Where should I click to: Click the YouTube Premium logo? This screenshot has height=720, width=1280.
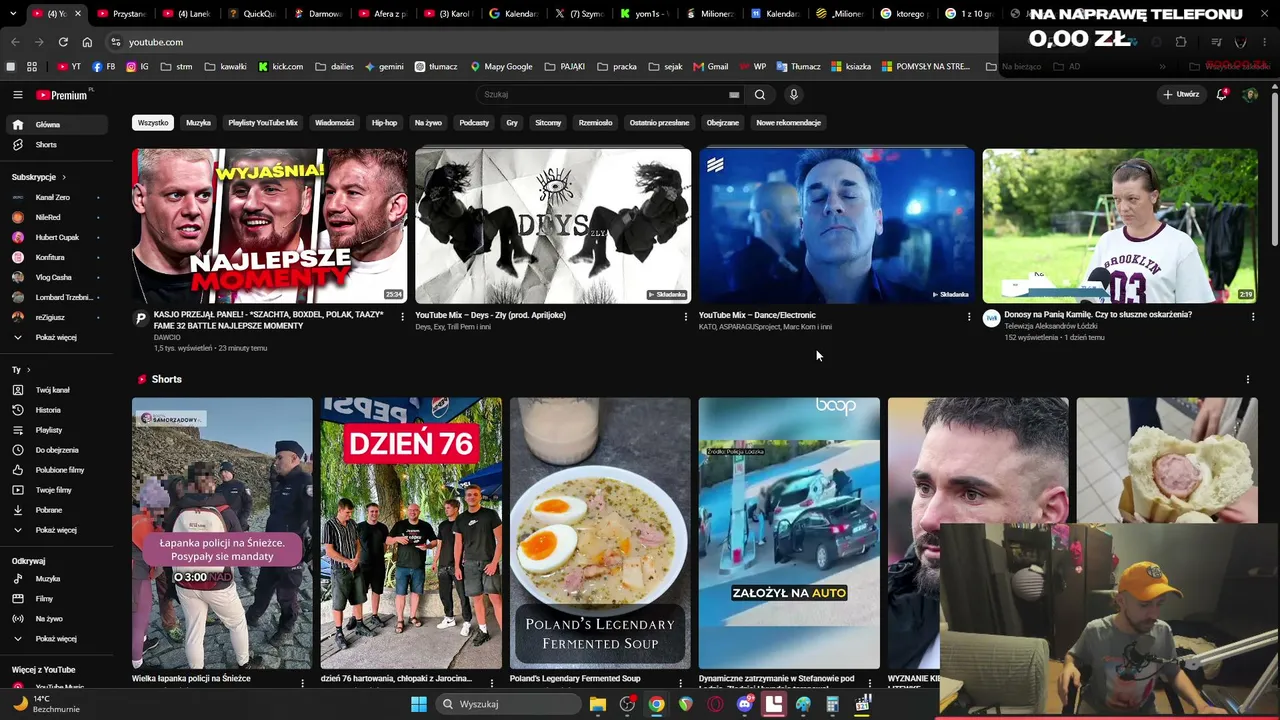coord(64,95)
